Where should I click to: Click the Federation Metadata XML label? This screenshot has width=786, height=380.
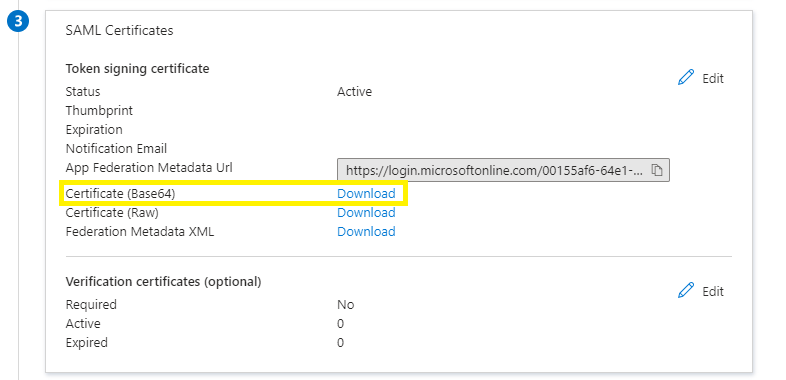[140, 232]
